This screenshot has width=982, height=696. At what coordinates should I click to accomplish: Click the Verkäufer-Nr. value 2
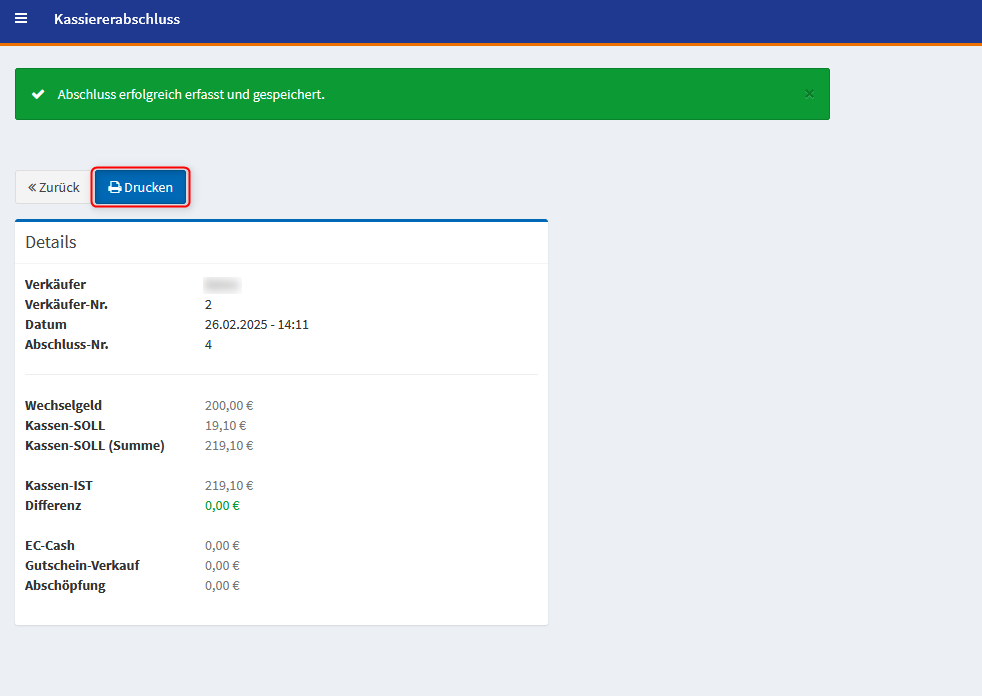coord(208,304)
